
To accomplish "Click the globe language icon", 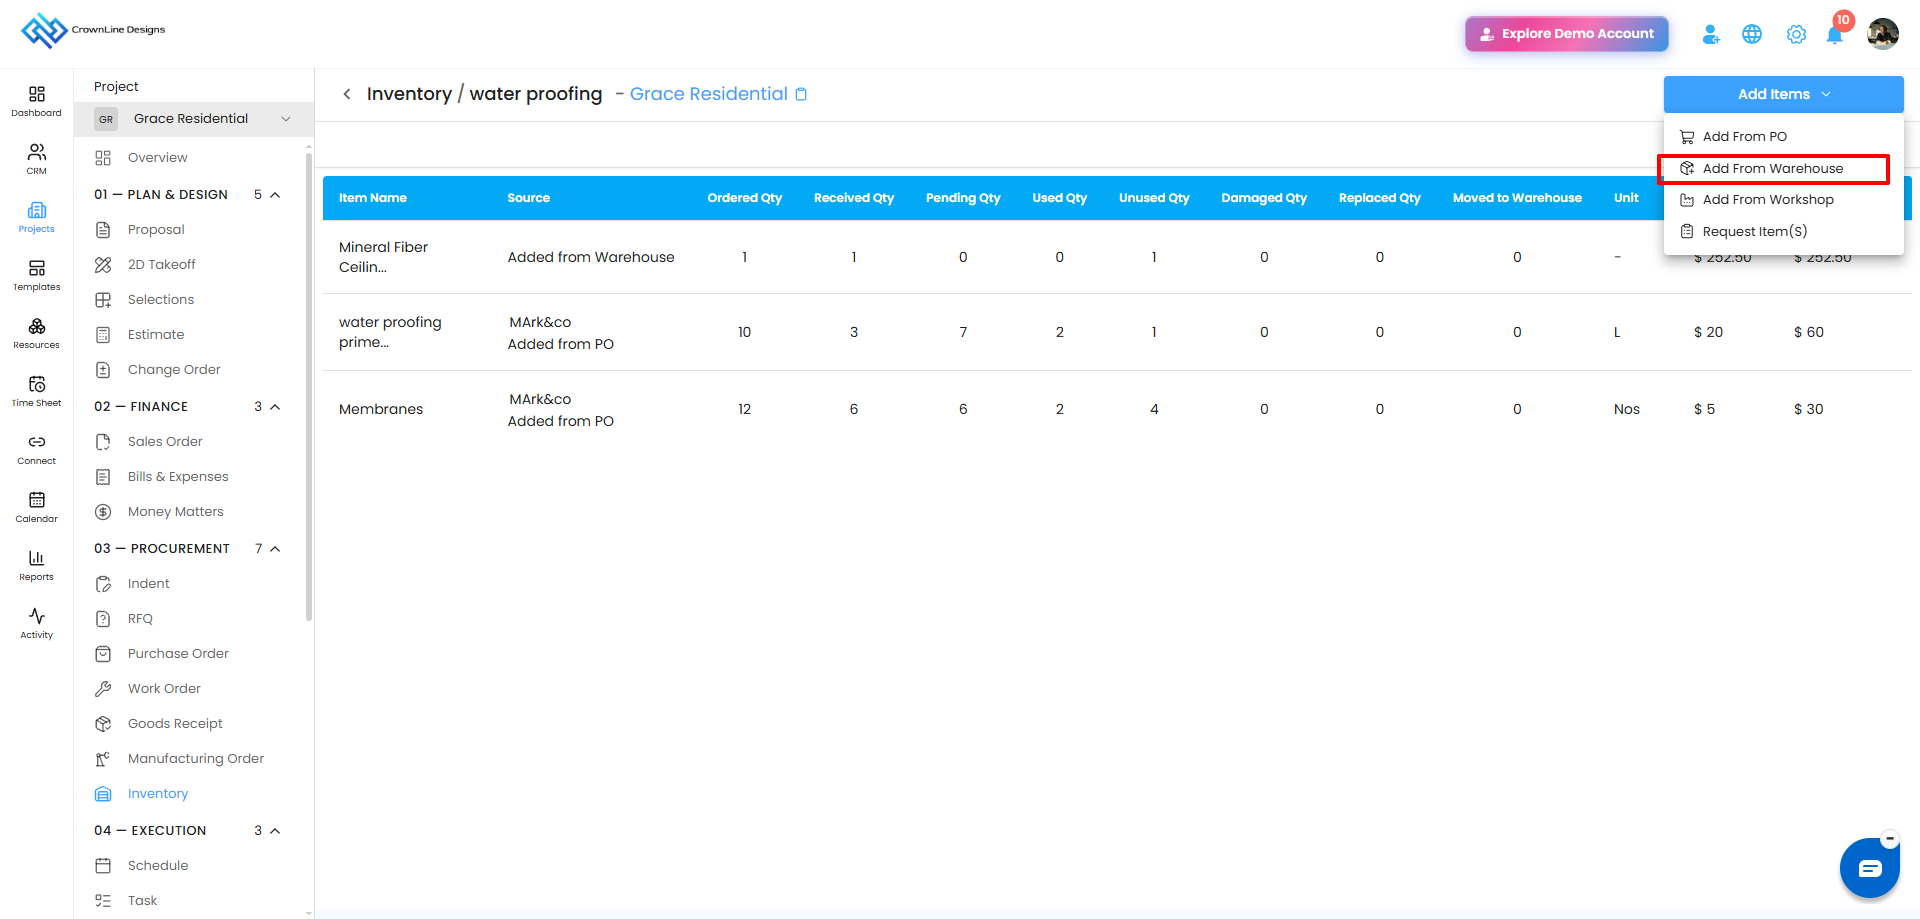I will [x=1752, y=35].
